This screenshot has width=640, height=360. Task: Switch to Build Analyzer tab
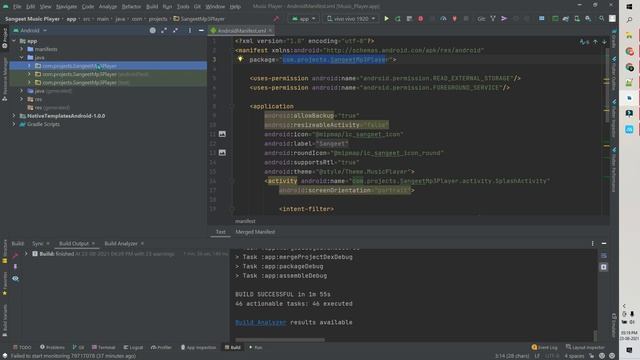click(121, 243)
